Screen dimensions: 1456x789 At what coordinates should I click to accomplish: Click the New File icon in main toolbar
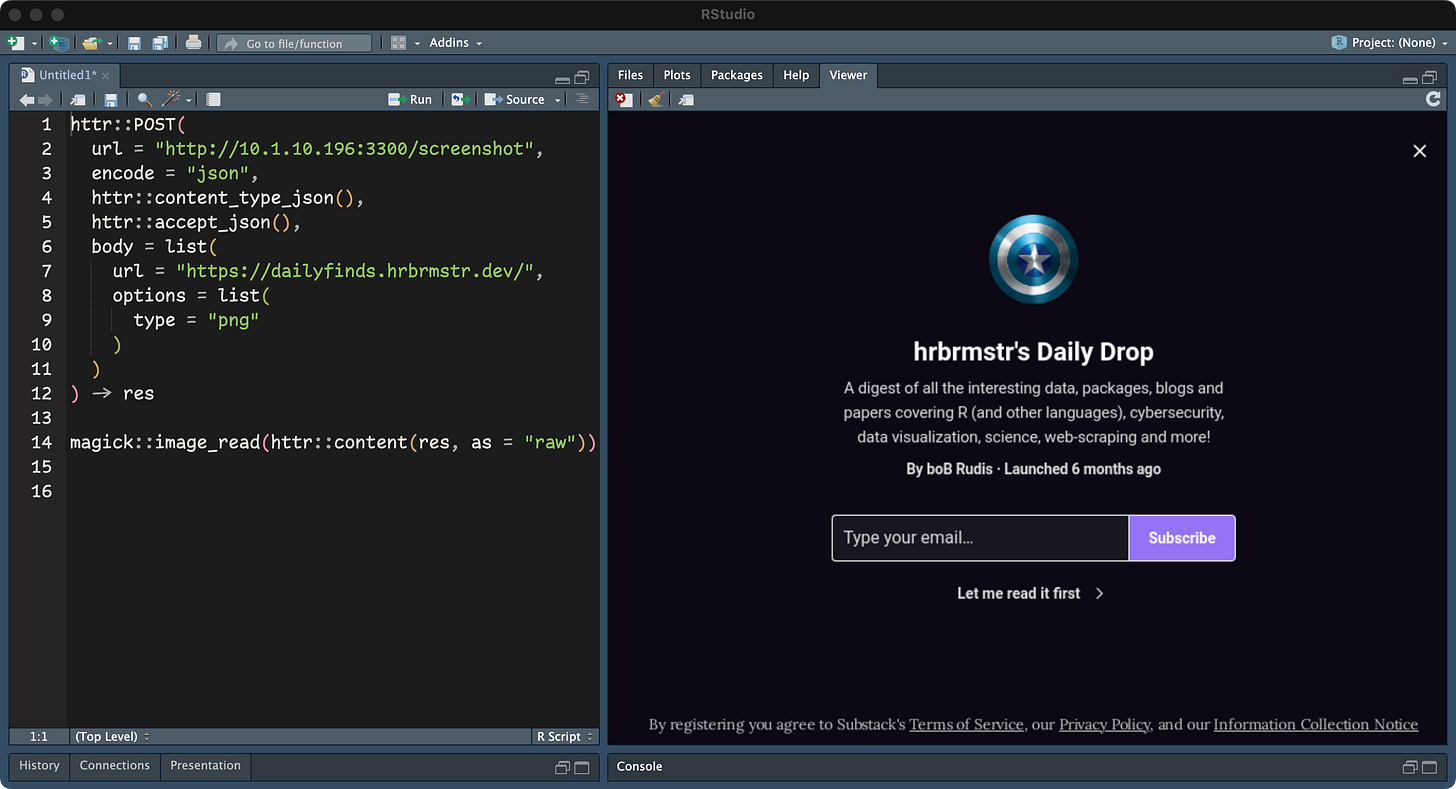(x=15, y=43)
